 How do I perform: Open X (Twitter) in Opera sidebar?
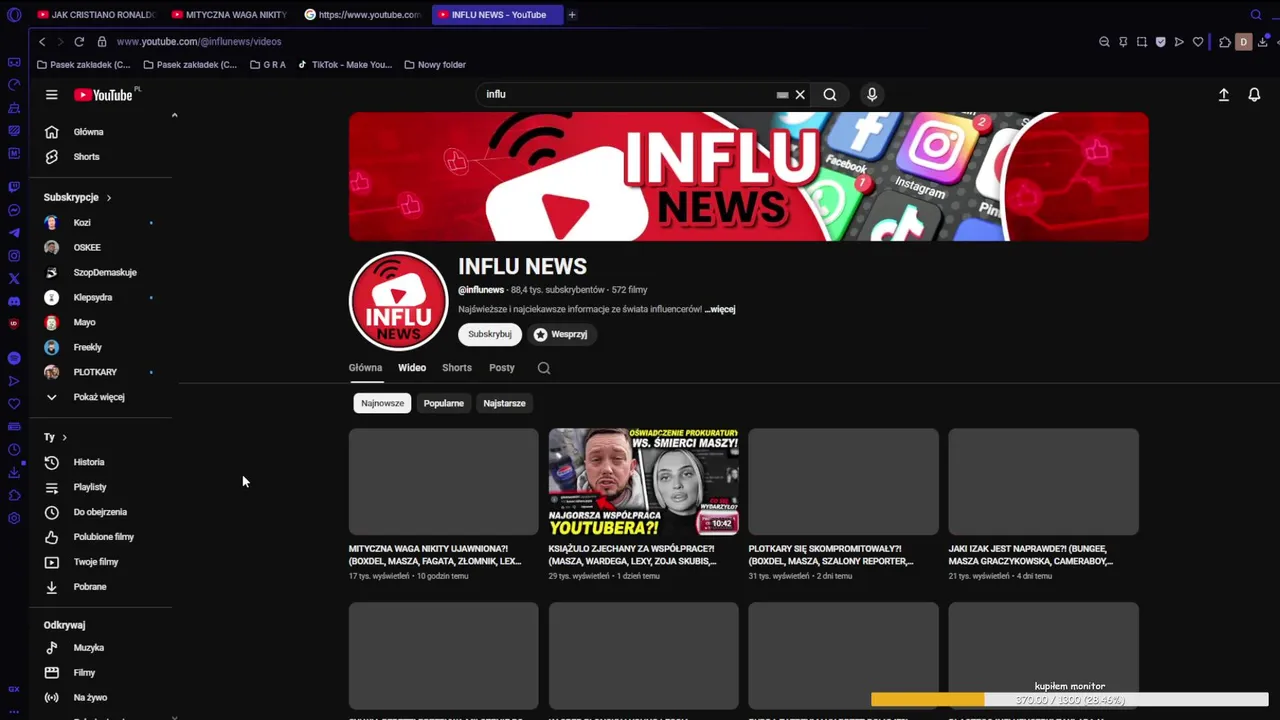14,279
